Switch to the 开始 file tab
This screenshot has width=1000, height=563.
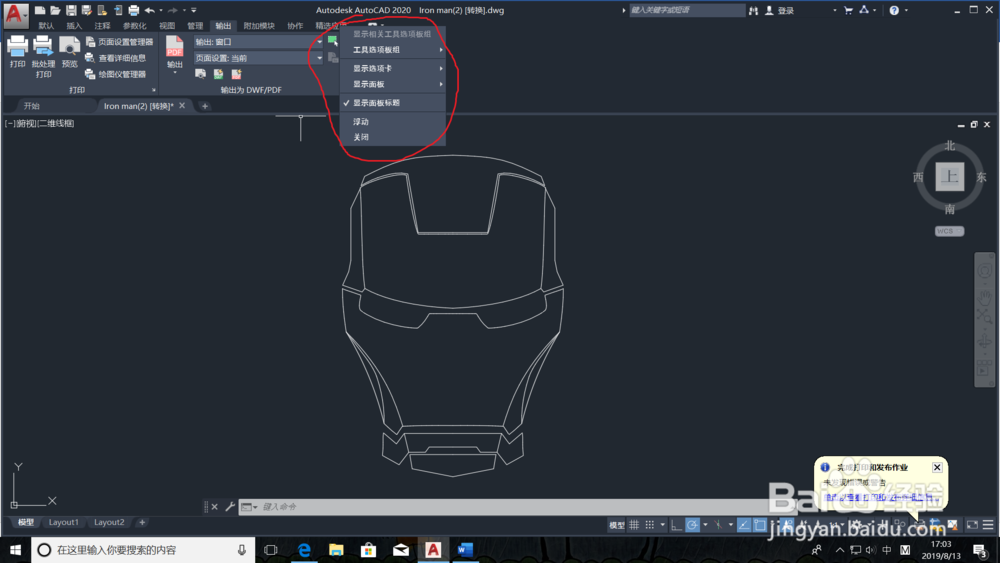[31, 106]
